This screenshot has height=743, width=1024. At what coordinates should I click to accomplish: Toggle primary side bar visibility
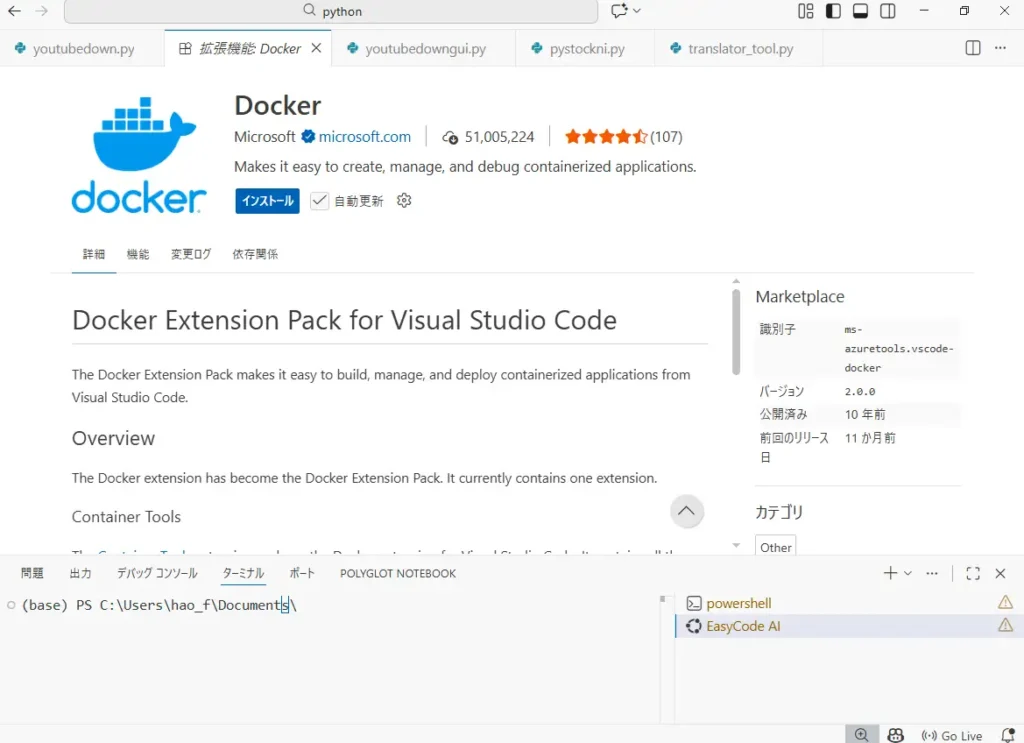pos(833,11)
